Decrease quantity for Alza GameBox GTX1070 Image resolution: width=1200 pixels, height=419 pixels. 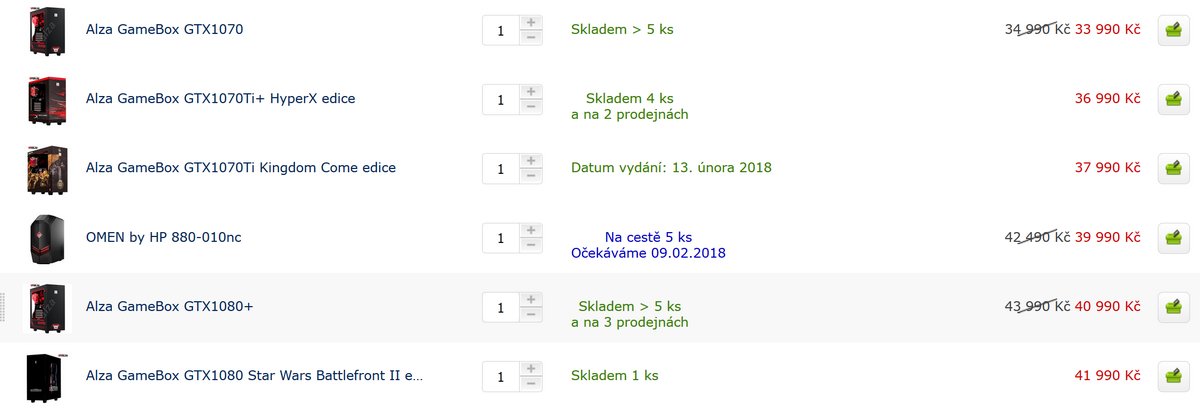(x=531, y=38)
